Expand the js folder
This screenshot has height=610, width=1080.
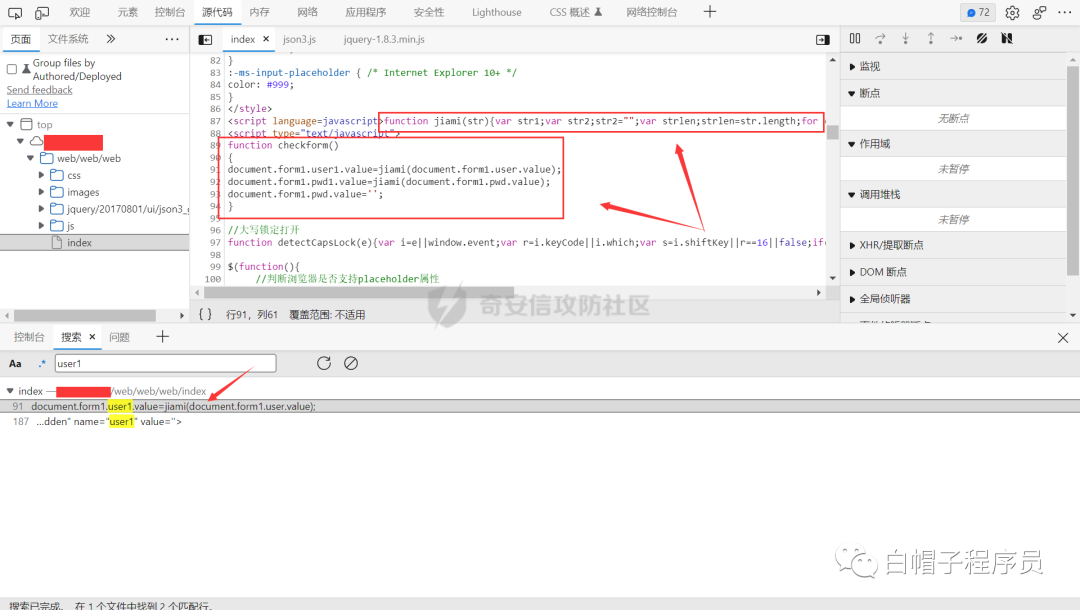41,226
